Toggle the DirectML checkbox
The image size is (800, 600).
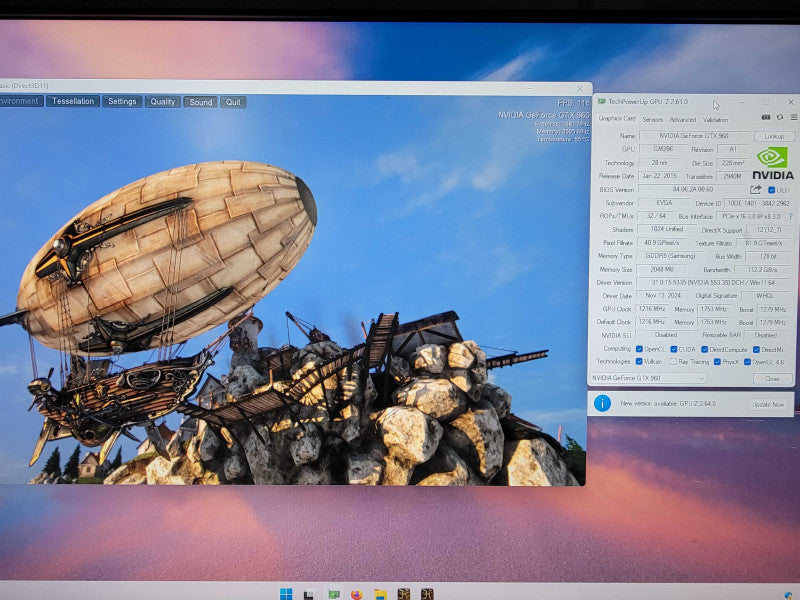[x=756, y=349]
